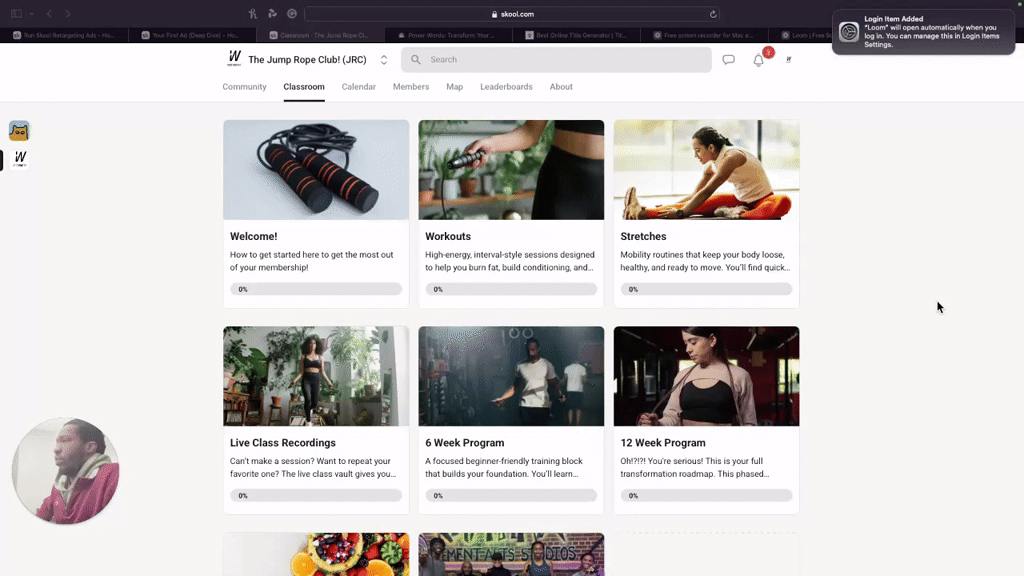Click the third Safari toolbar extension icon

[292, 14]
